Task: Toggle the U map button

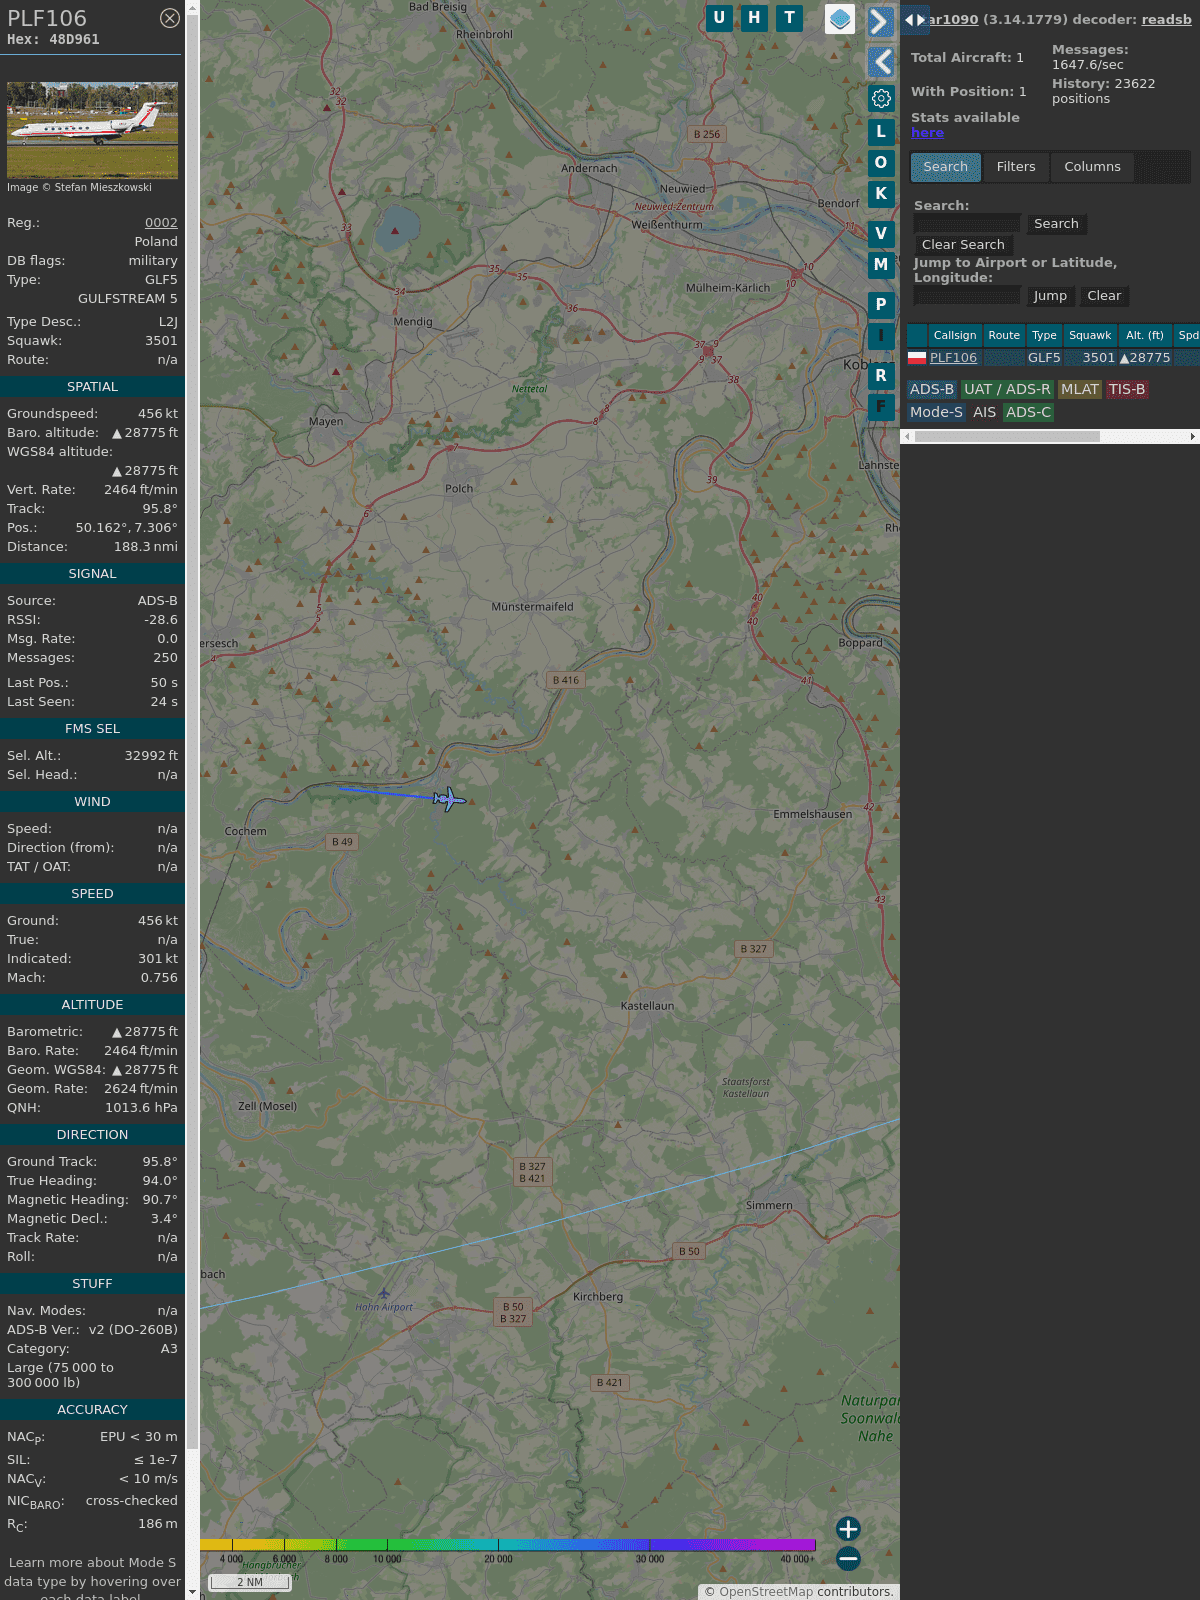Action: pyautogui.click(x=719, y=18)
